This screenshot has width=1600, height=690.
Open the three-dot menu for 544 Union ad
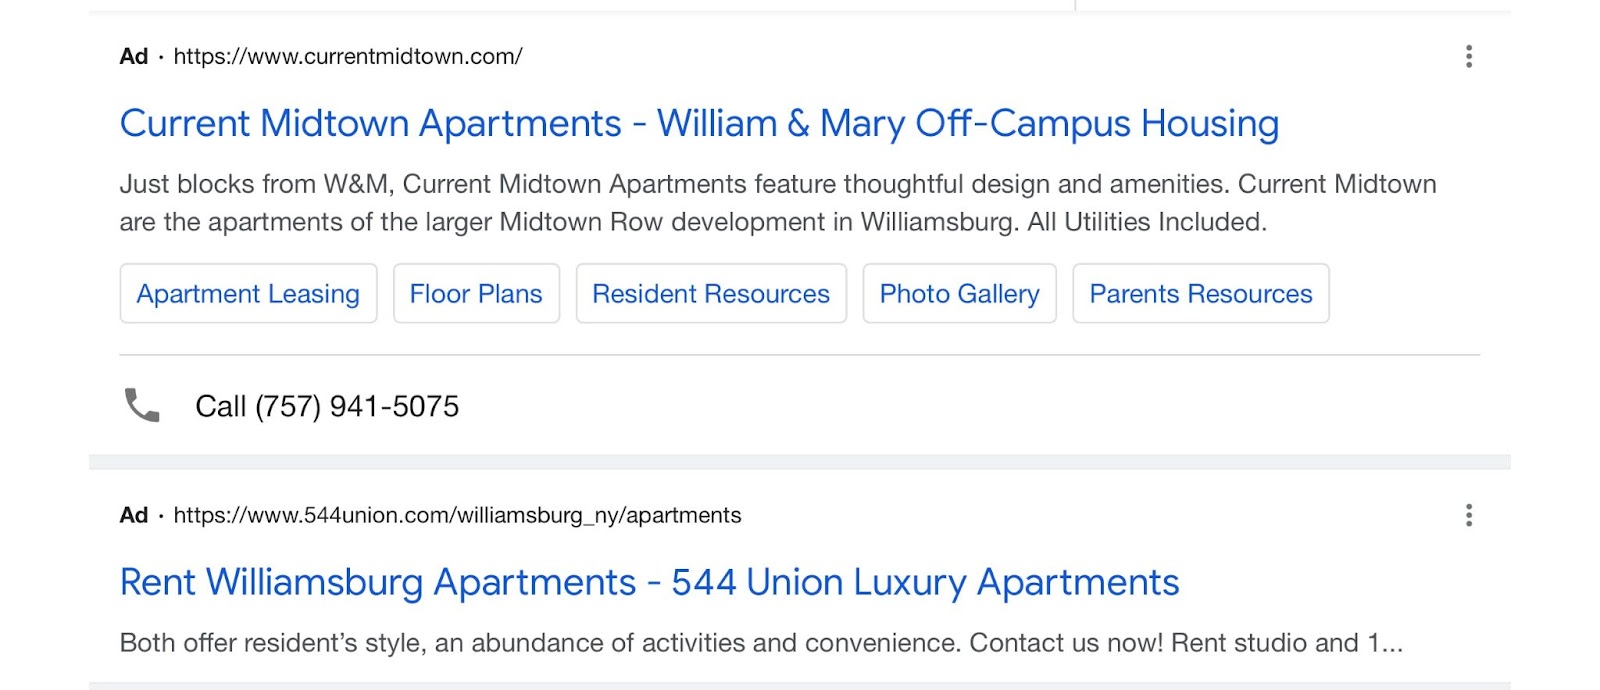click(1468, 515)
